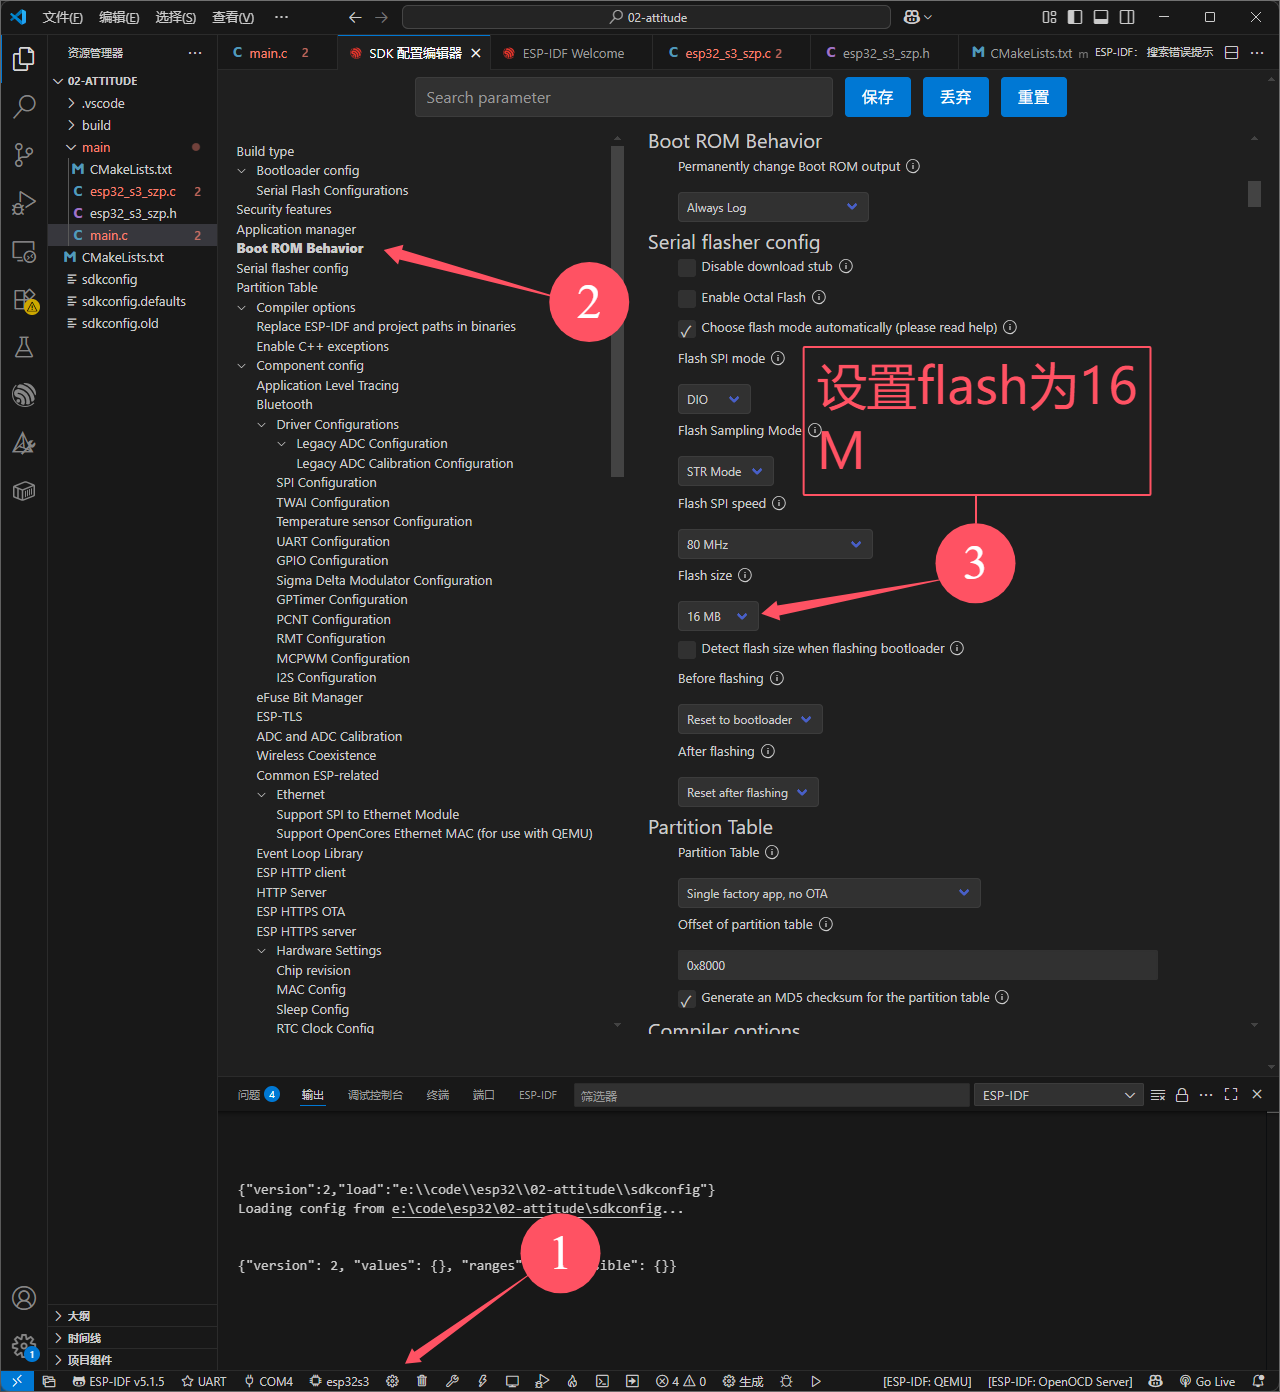Collapse Driver Configurations tree node
The height and width of the screenshot is (1392, 1280).
(262, 425)
